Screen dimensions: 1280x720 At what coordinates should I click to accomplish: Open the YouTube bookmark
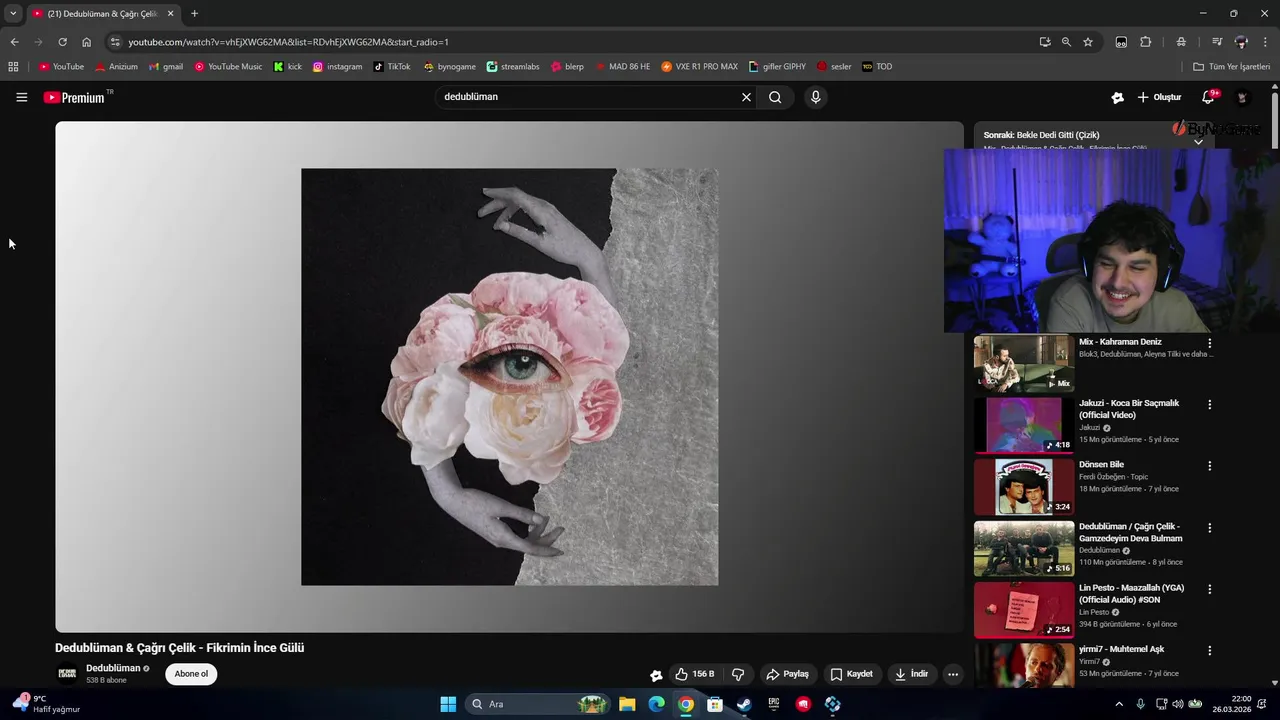(x=61, y=67)
